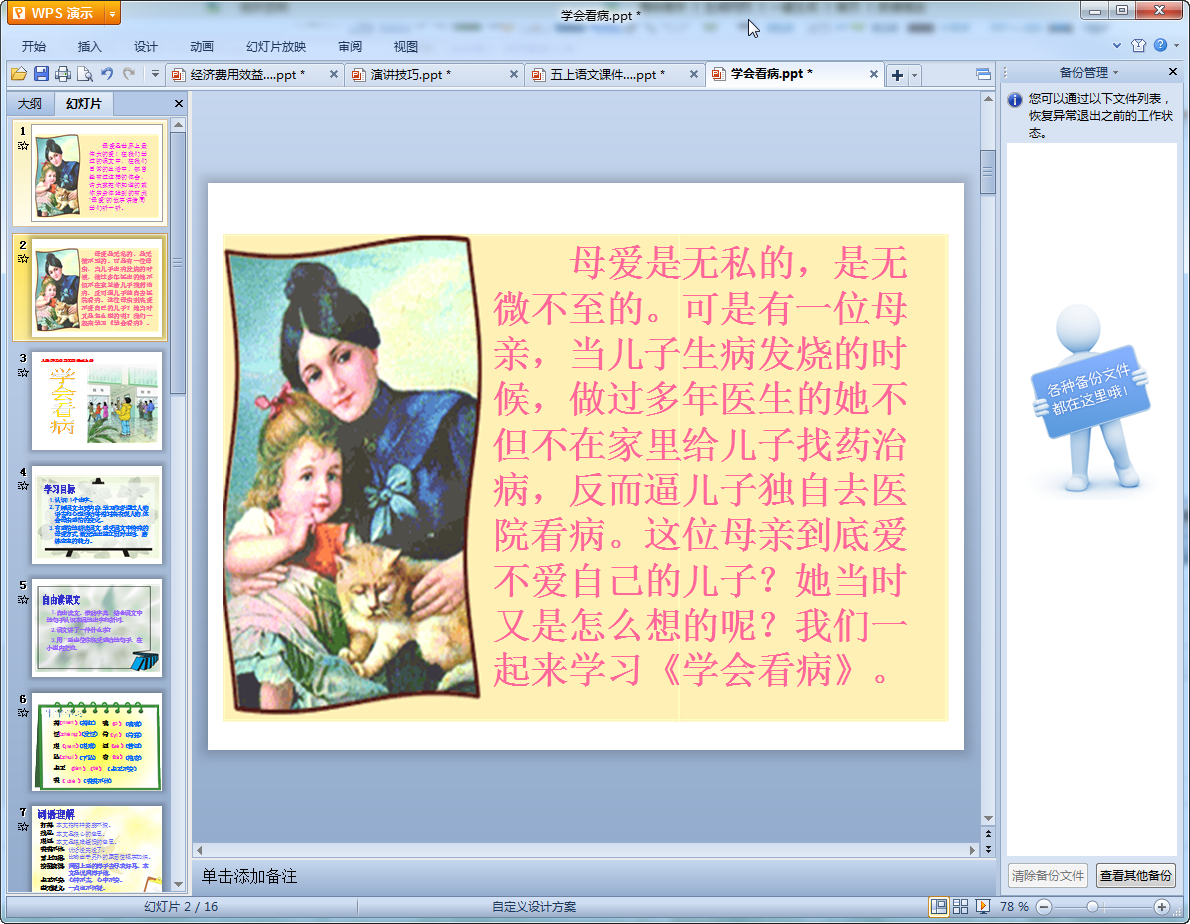Click the info icon in backup pane

pos(1015,99)
